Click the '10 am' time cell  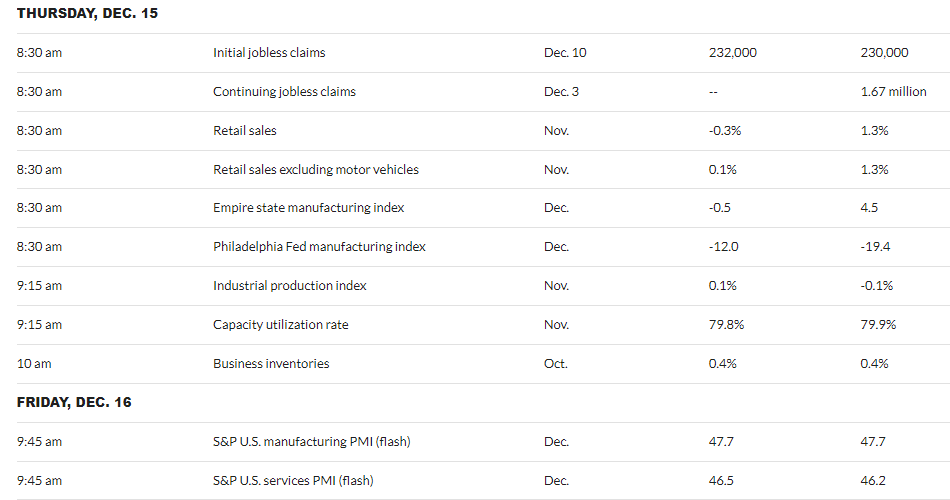tap(34, 364)
